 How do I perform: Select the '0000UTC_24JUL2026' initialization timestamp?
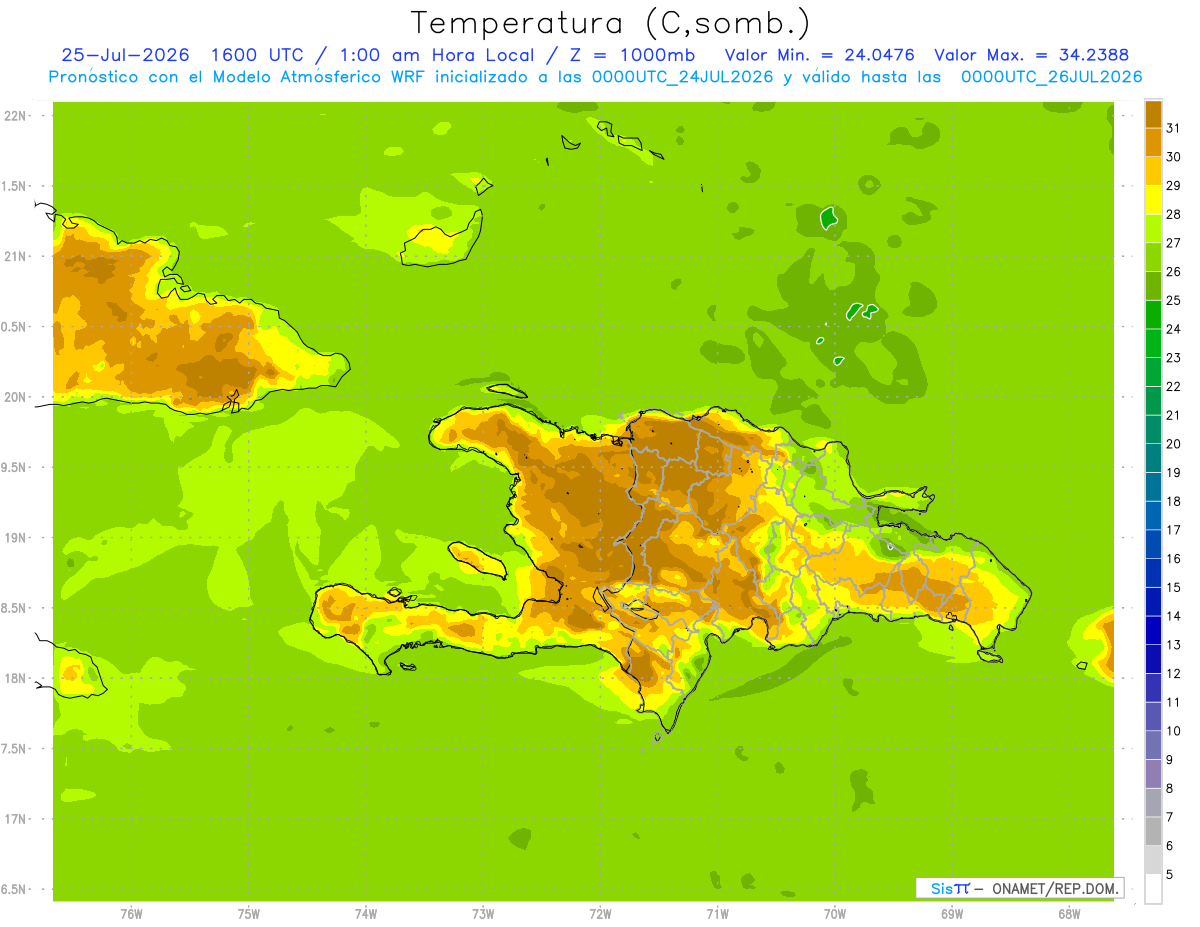pyautogui.click(x=683, y=77)
